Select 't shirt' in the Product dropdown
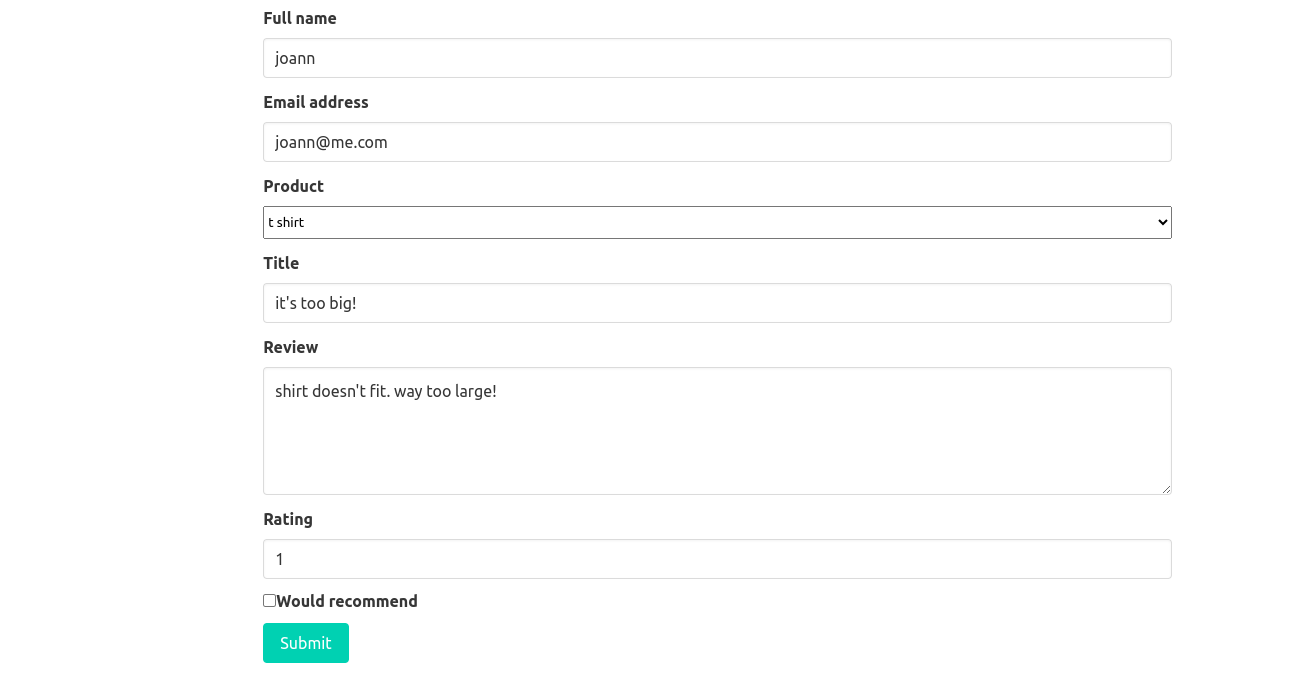This screenshot has height=684, width=1306. (717, 222)
